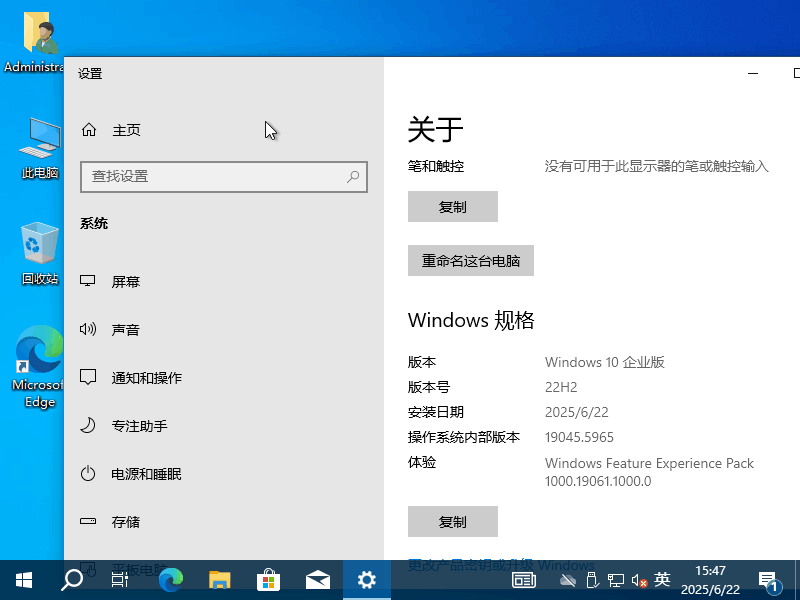Click the 重命名这台电脑 button
Screen dimensions: 800x600
pyautogui.click(x=470, y=261)
